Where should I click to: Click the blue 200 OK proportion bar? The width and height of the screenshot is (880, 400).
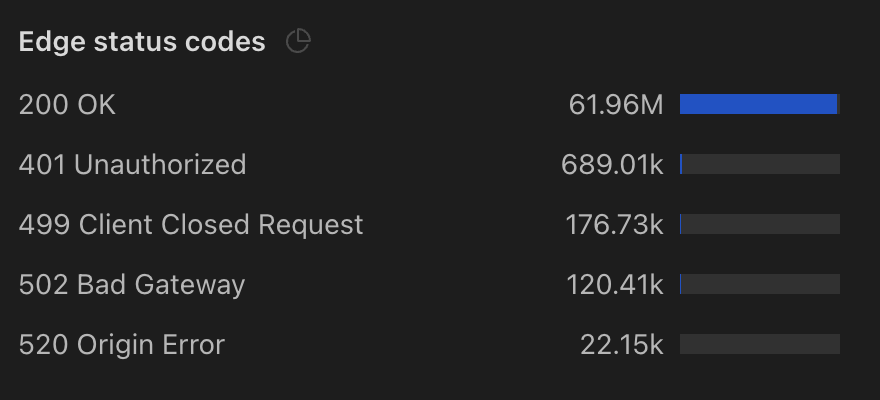(758, 104)
